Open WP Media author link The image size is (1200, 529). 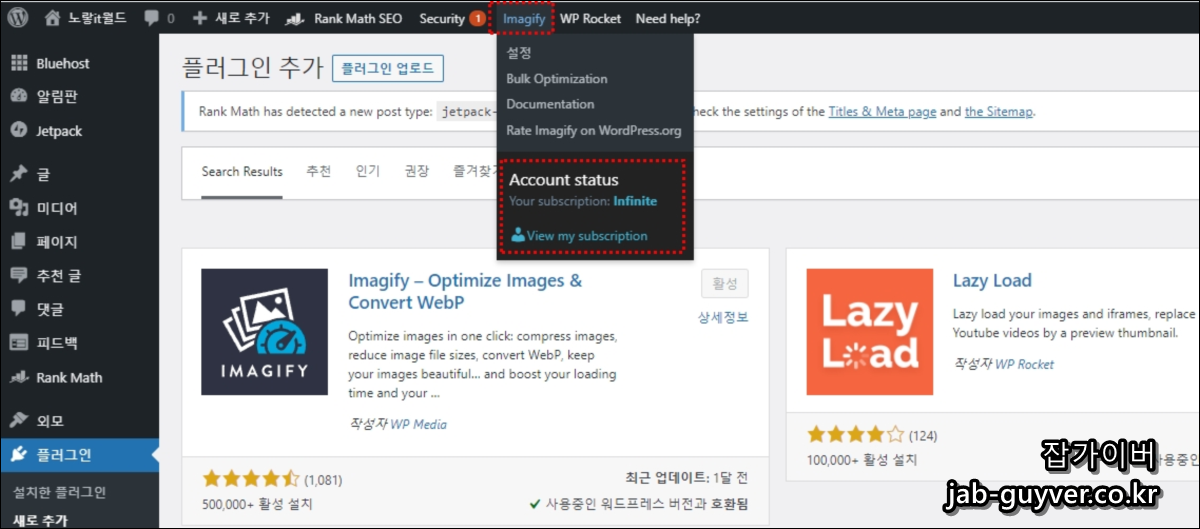(418, 424)
